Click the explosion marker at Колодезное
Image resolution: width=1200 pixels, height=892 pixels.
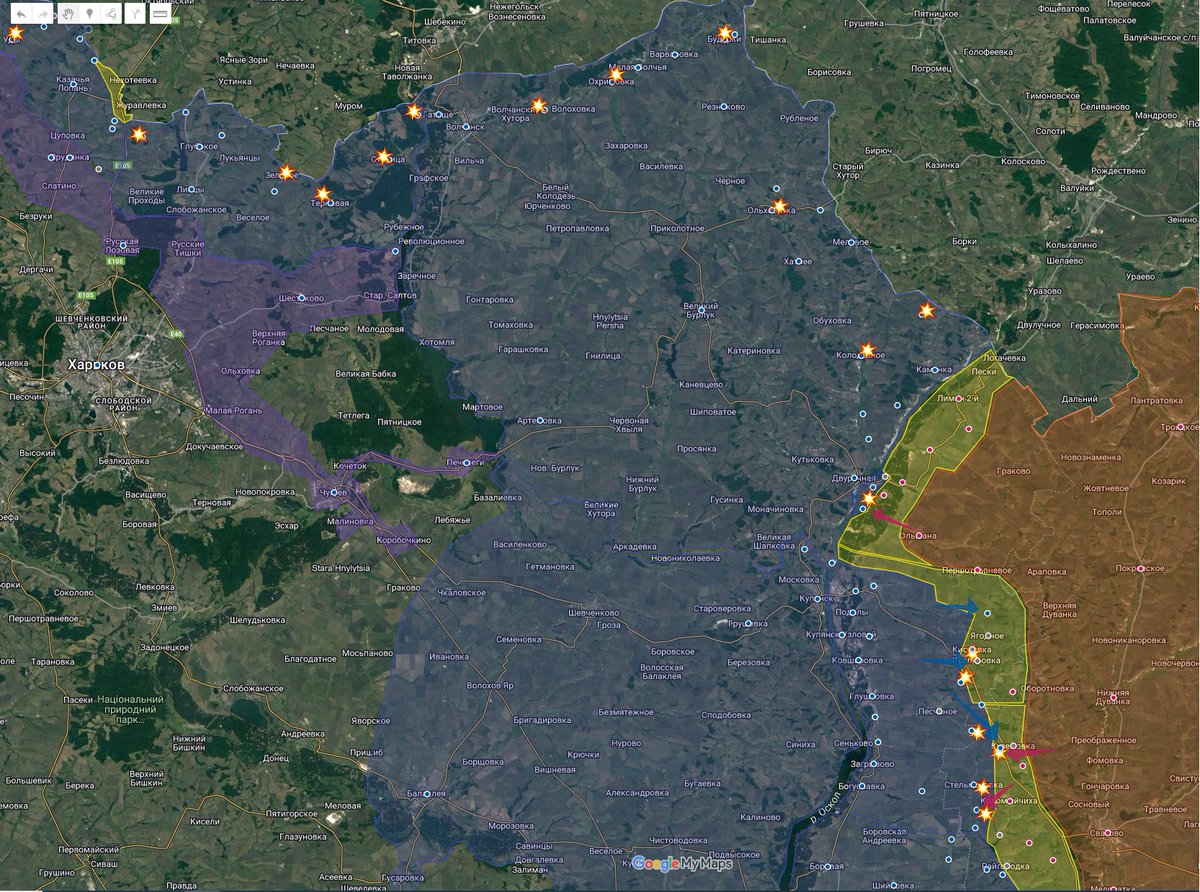868,350
